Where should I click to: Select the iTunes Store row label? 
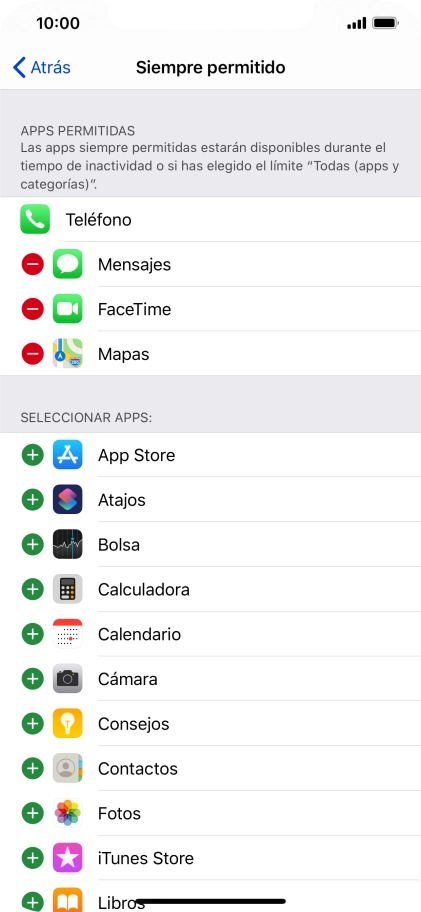point(146,858)
